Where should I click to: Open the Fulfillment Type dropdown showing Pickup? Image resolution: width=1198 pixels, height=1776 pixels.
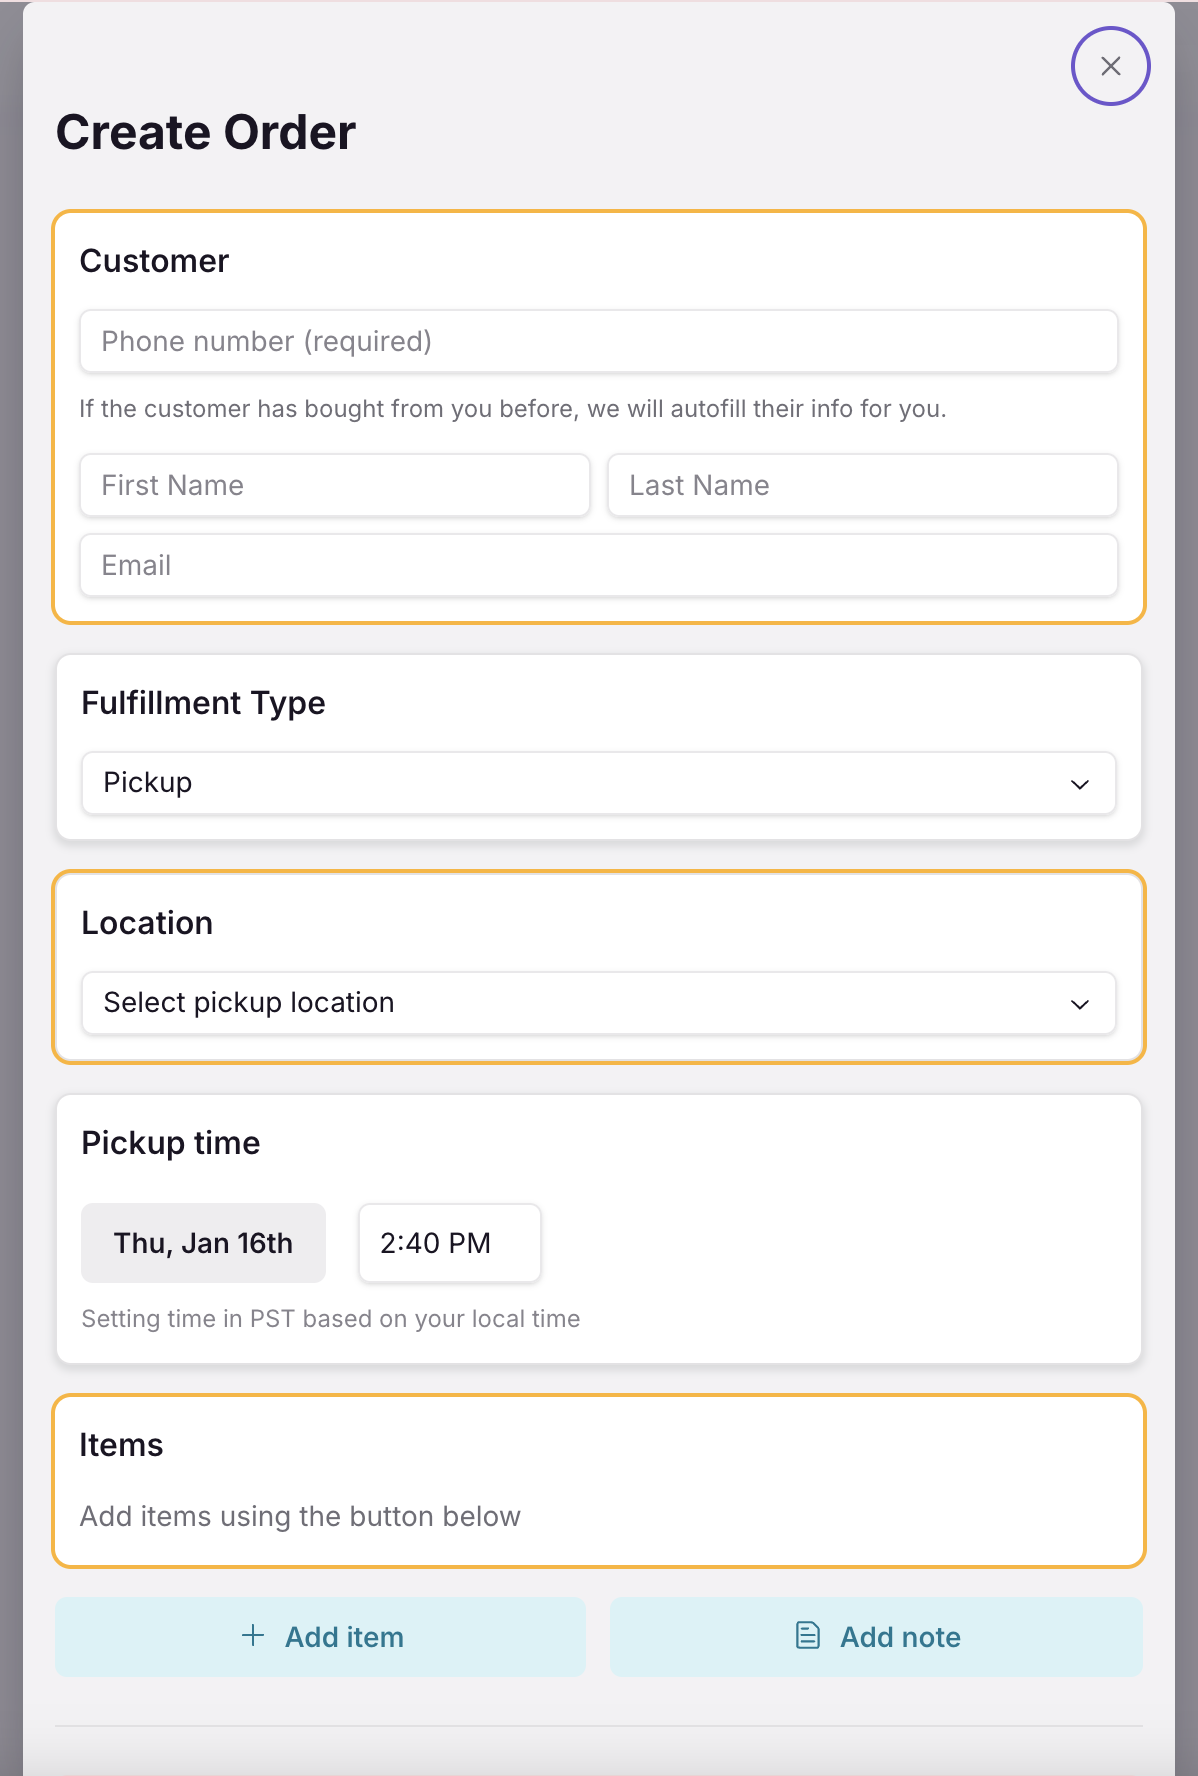pos(598,783)
